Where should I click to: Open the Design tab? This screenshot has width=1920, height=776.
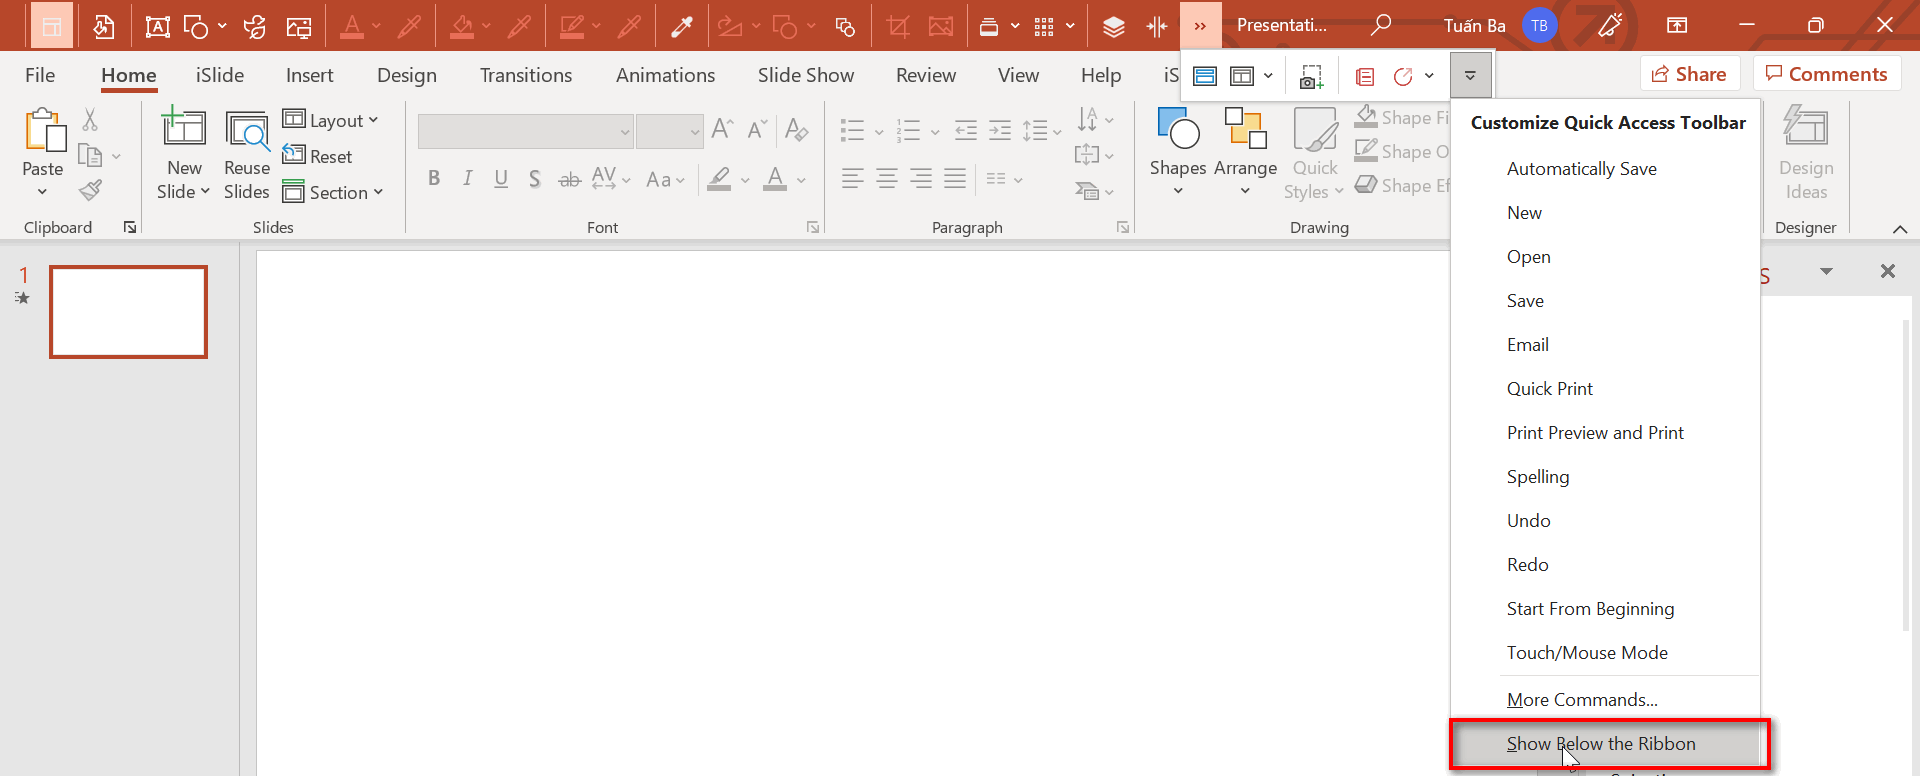coord(407,75)
